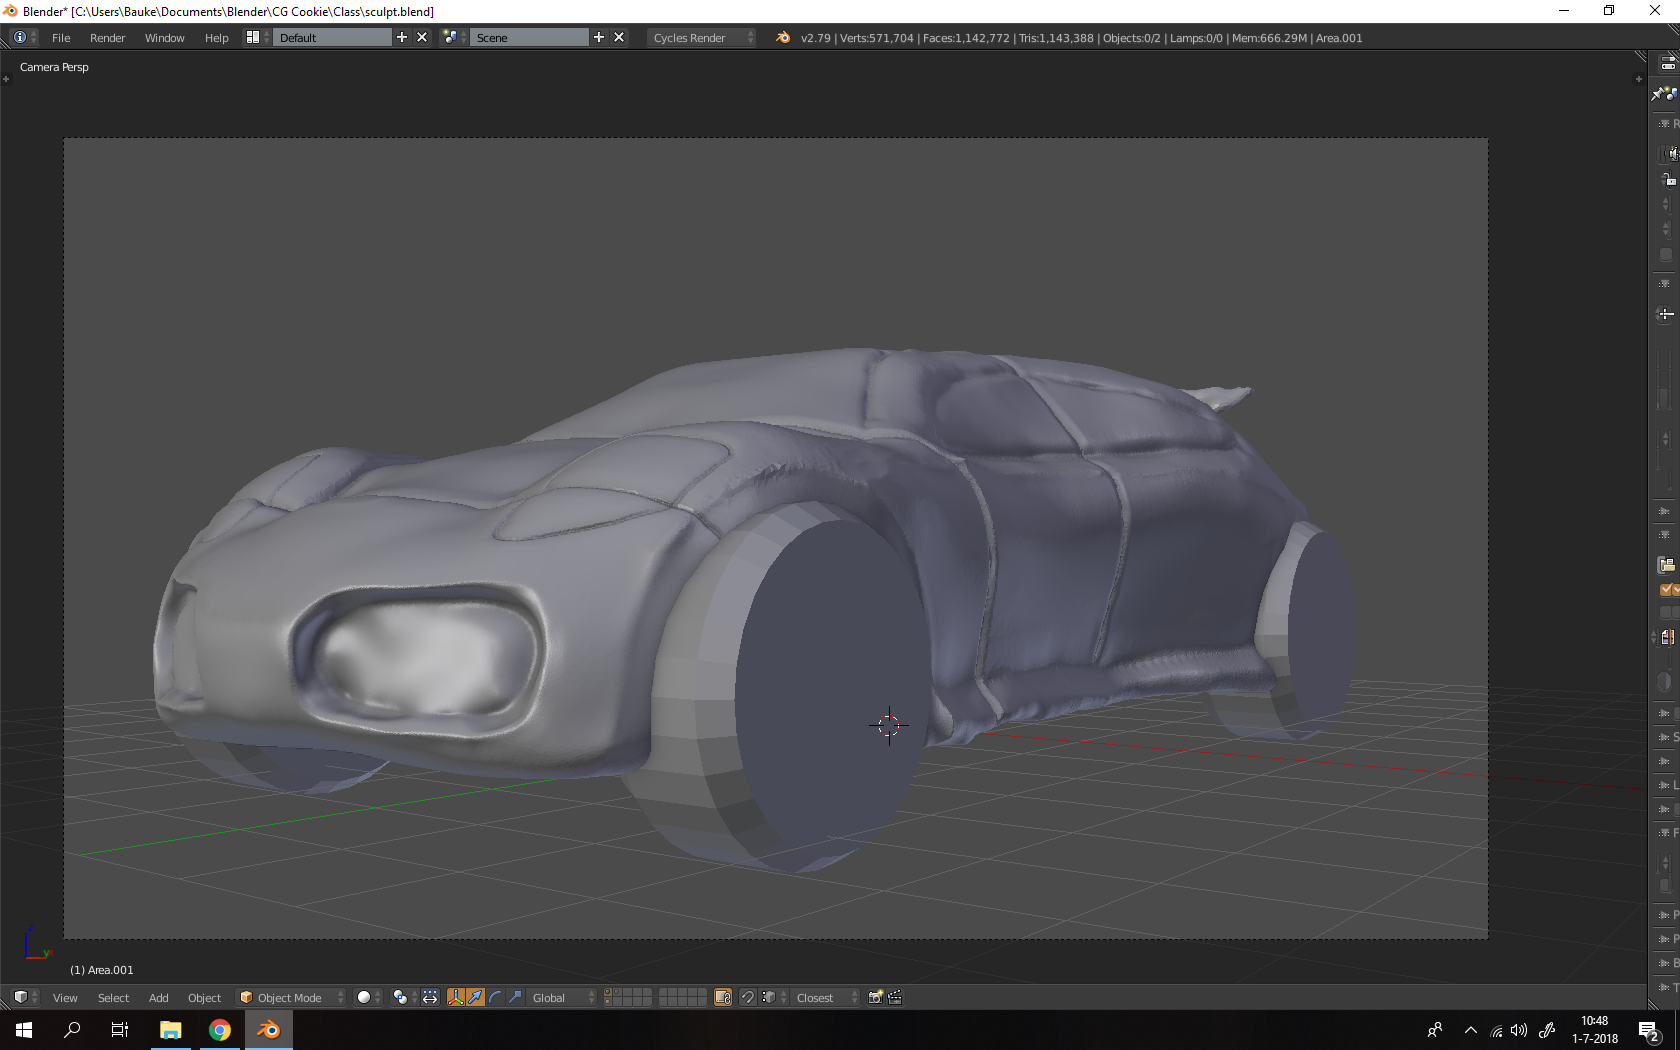This screenshot has width=1680, height=1050.
Task: Add a new screen layout with plus
Action: click(402, 37)
